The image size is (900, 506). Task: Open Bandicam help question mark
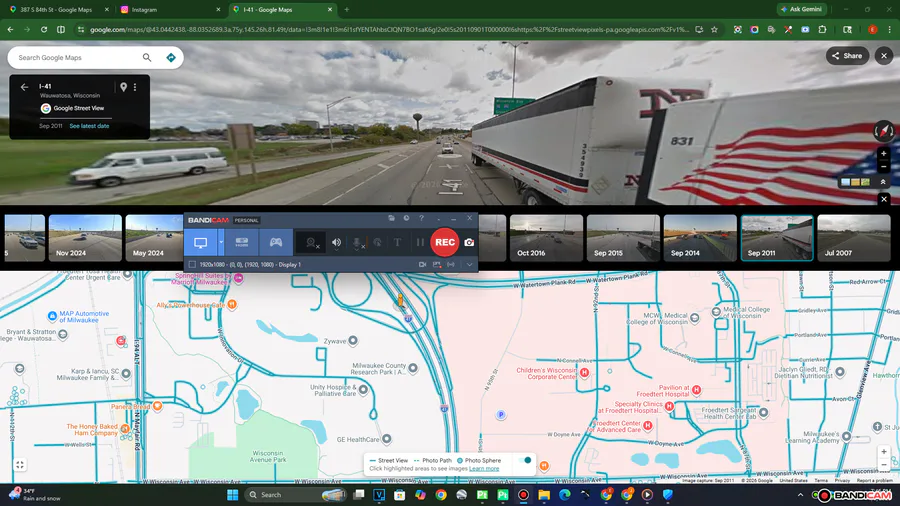coord(421,218)
